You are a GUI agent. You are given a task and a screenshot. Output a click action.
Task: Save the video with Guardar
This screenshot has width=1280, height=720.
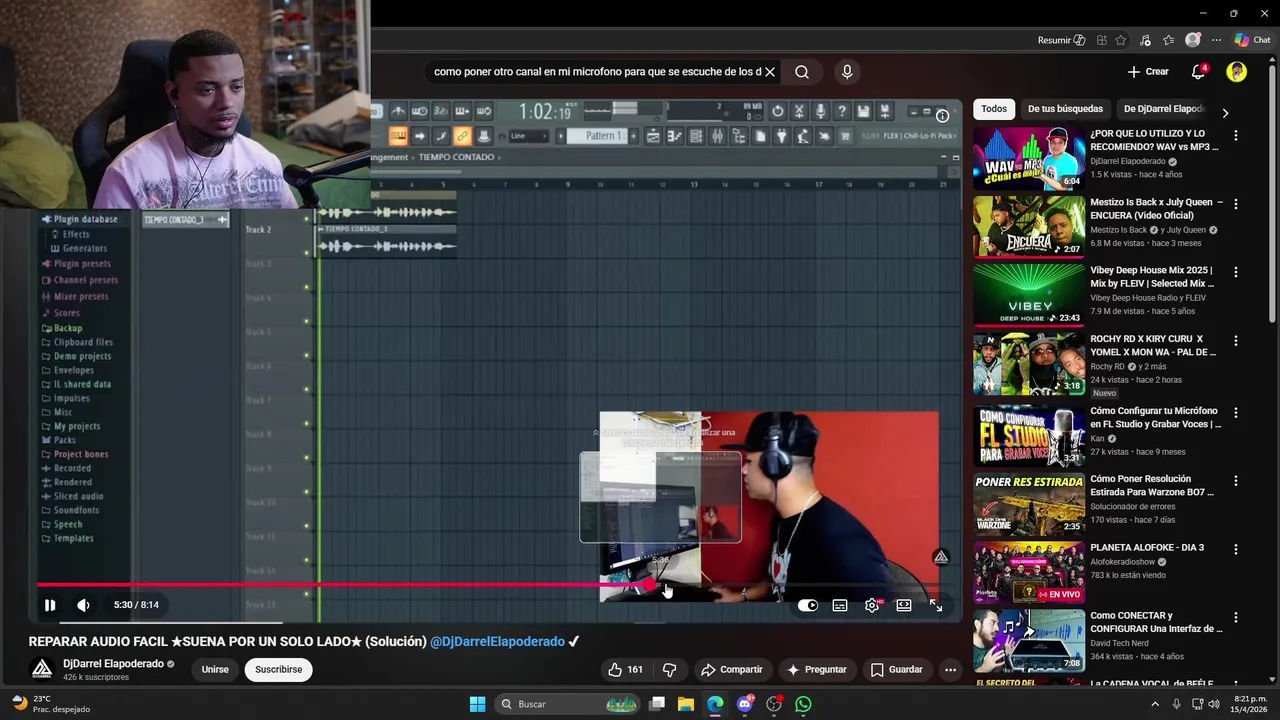click(x=897, y=670)
